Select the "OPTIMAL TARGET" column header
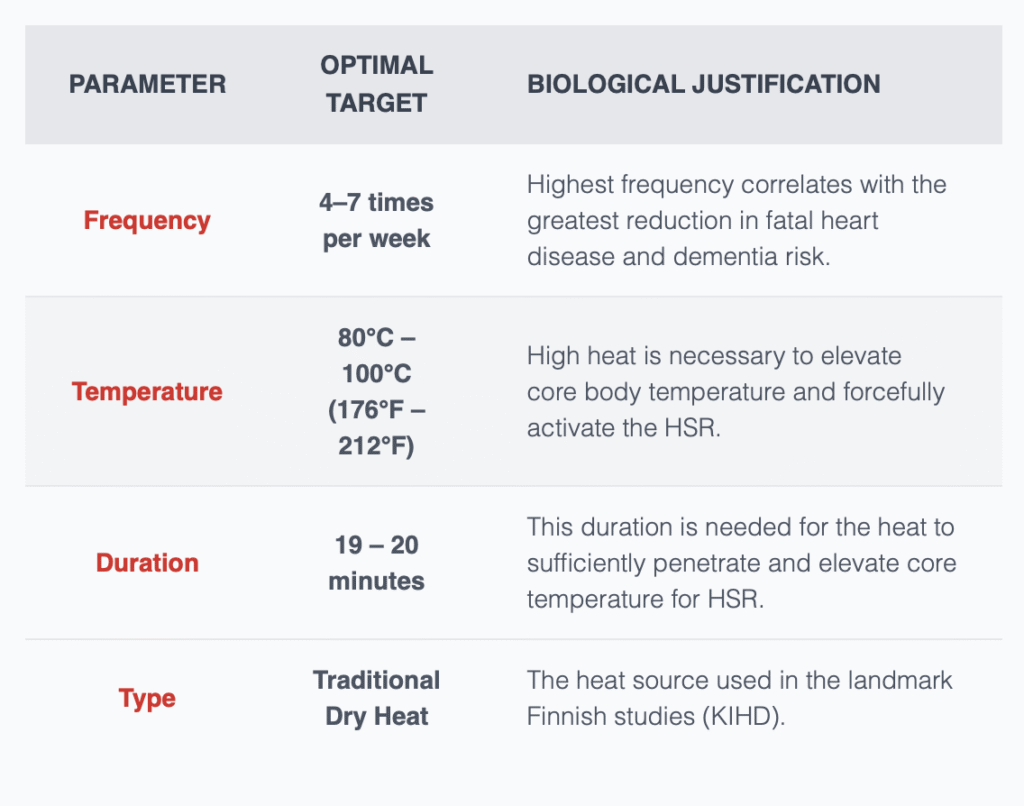Image resolution: width=1024 pixels, height=806 pixels. (376, 84)
